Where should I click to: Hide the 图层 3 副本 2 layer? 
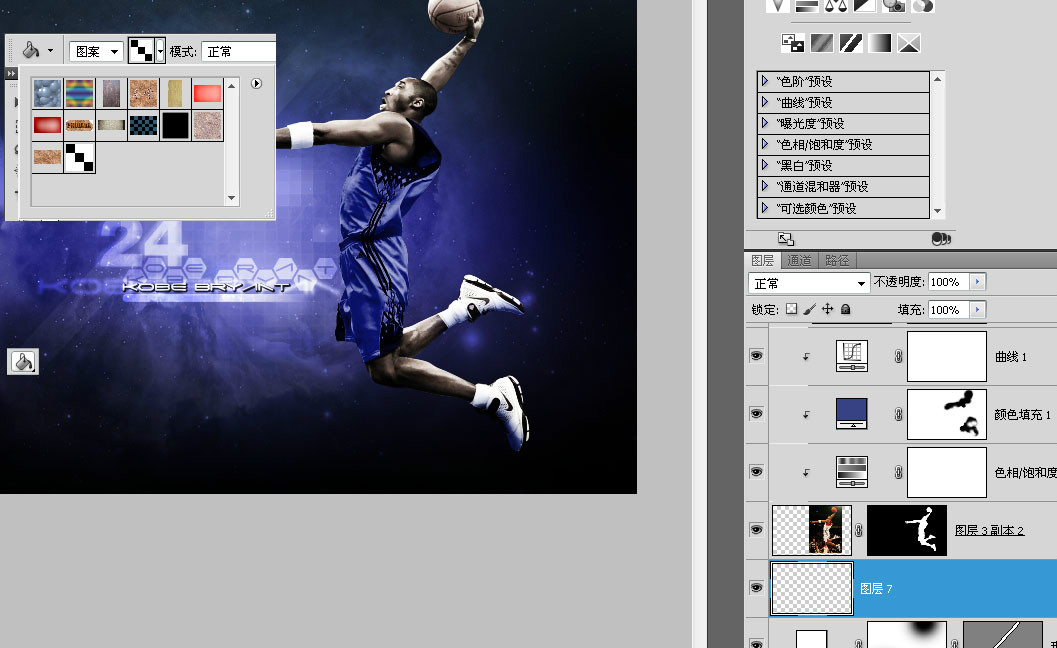[756, 529]
